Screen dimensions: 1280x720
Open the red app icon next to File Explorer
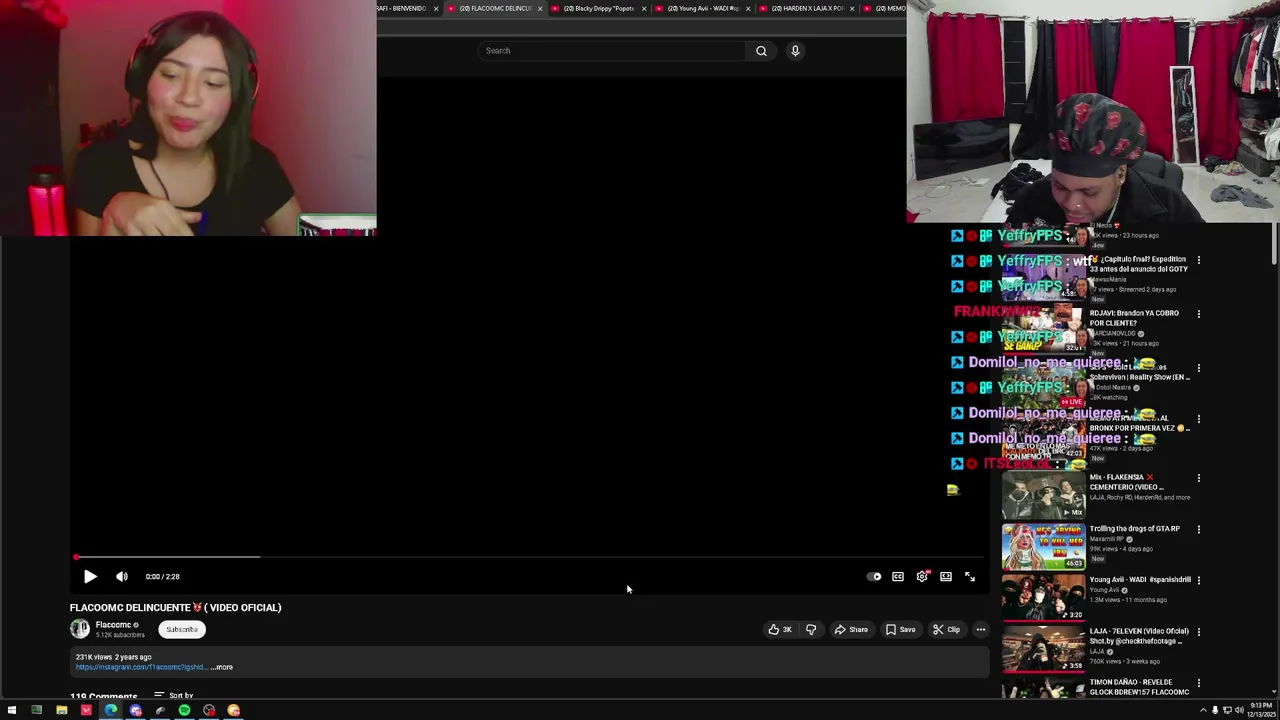click(x=86, y=710)
